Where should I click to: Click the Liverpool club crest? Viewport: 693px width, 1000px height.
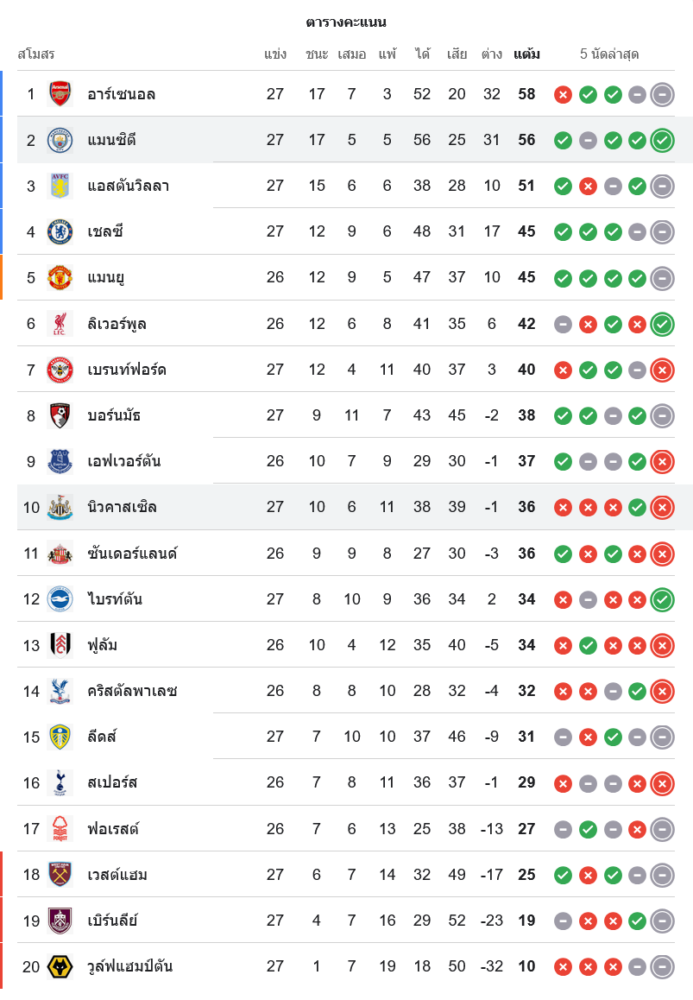pyautogui.click(x=61, y=324)
